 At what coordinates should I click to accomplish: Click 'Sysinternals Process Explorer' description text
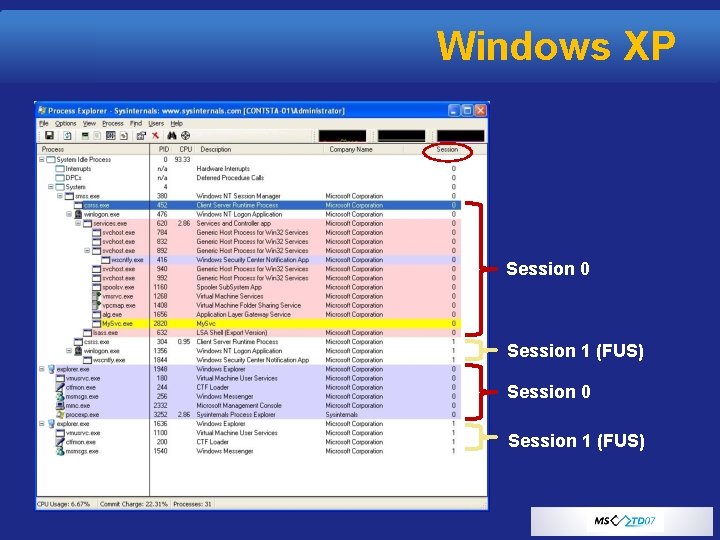pyautogui.click(x=236, y=415)
